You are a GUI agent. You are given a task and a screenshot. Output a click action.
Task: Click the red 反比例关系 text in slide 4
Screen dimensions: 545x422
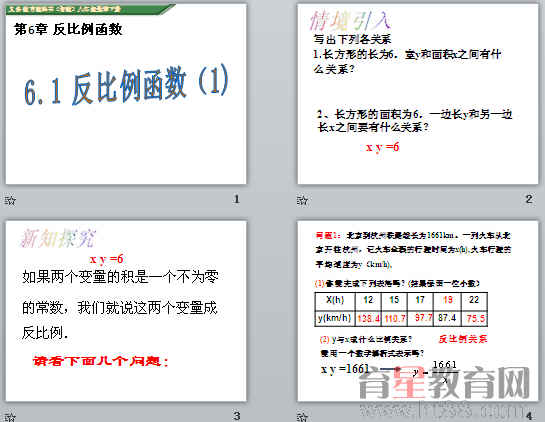[463, 339]
